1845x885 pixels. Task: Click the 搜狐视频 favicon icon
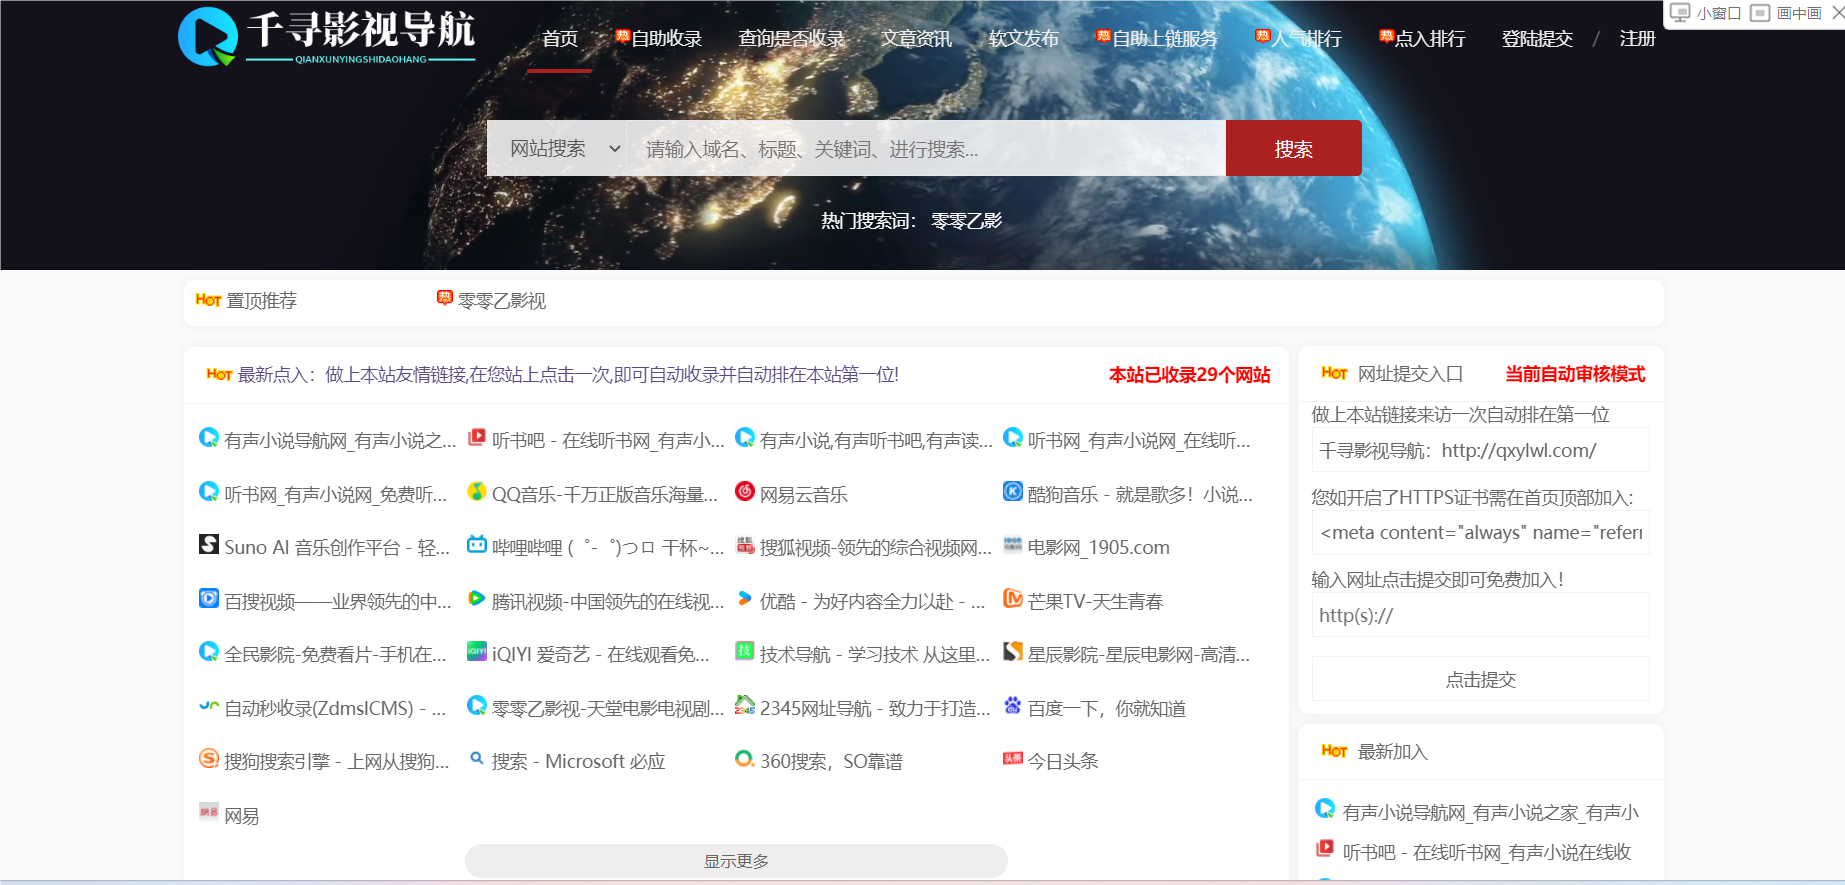coord(745,545)
